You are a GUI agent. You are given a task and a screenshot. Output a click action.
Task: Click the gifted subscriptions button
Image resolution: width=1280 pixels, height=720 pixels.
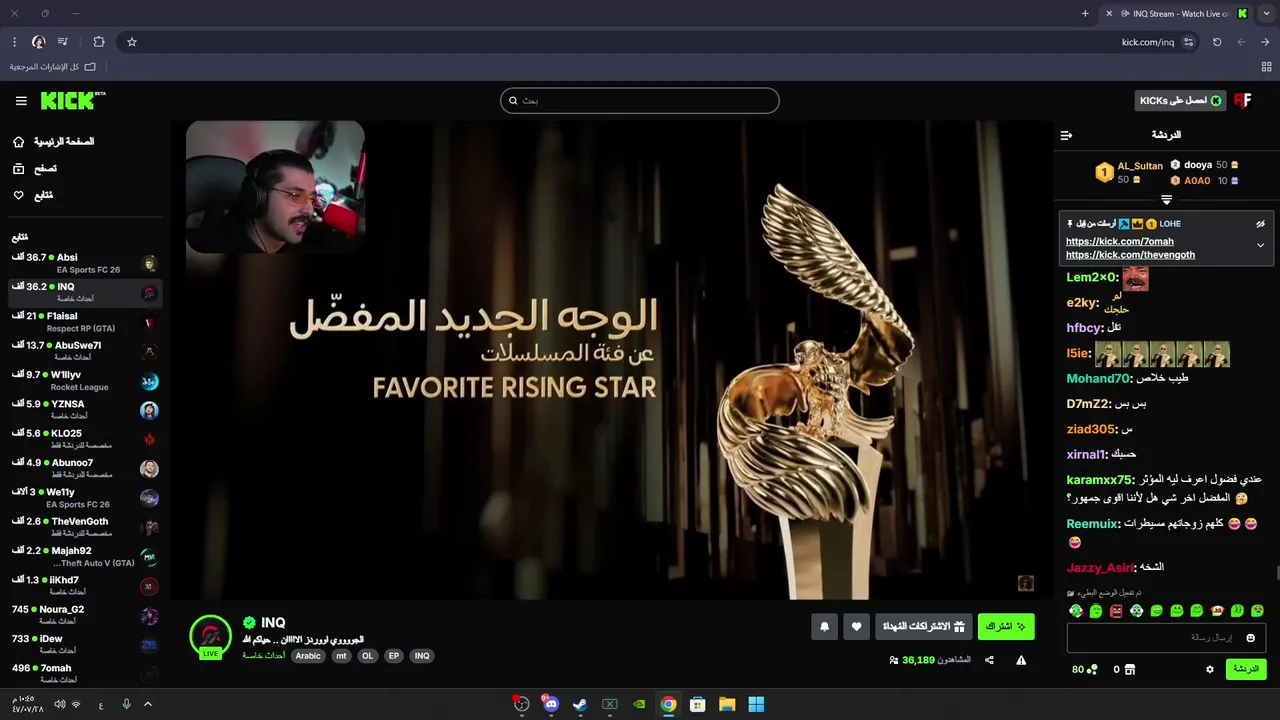pos(924,627)
